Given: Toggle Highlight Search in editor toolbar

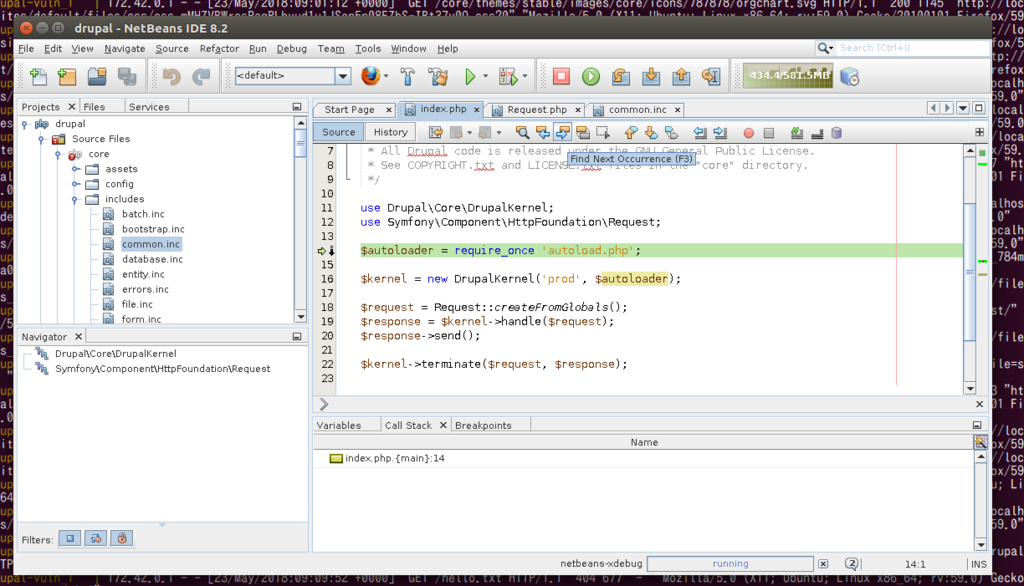Looking at the screenshot, I should tap(583, 133).
